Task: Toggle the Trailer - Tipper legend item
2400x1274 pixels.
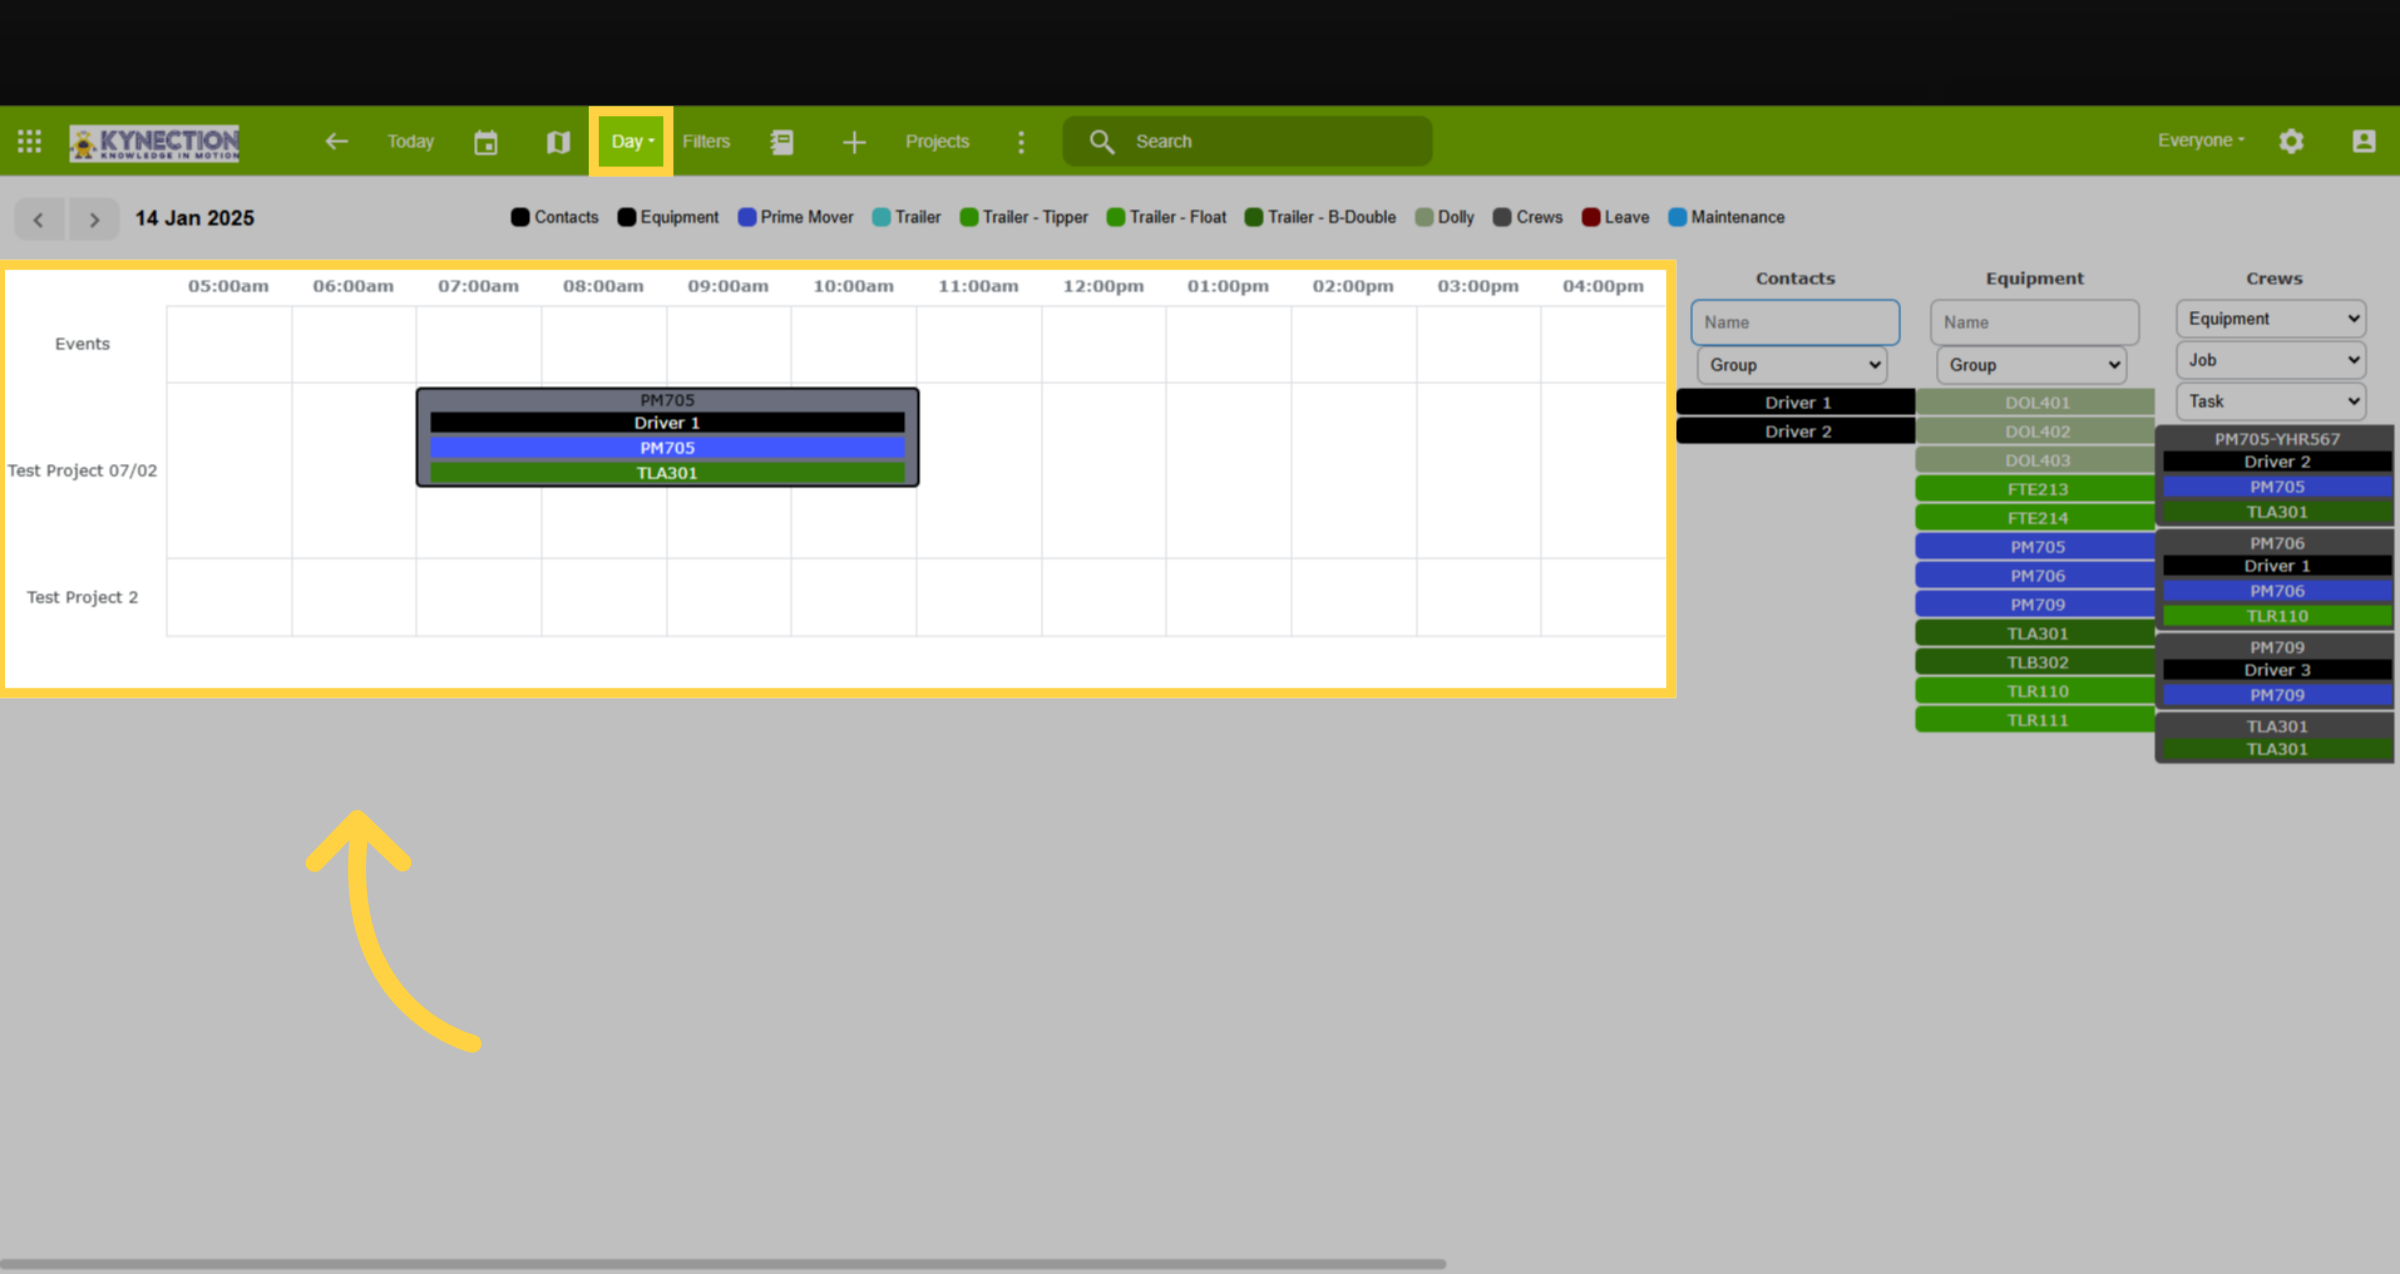Action: [x=1024, y=217]
